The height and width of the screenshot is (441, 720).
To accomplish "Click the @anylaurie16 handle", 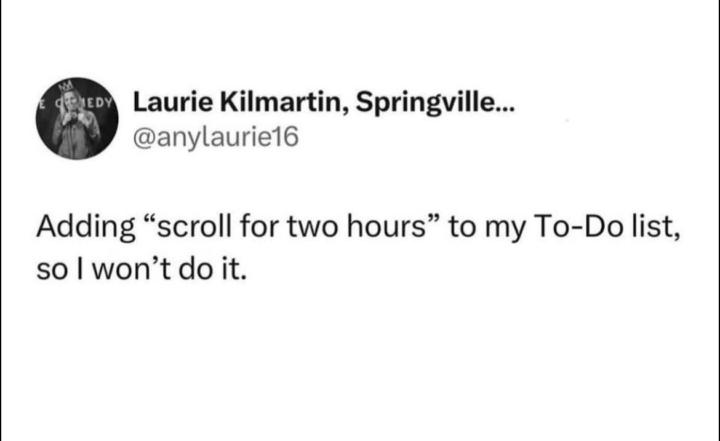I will (x=215, y=137).
